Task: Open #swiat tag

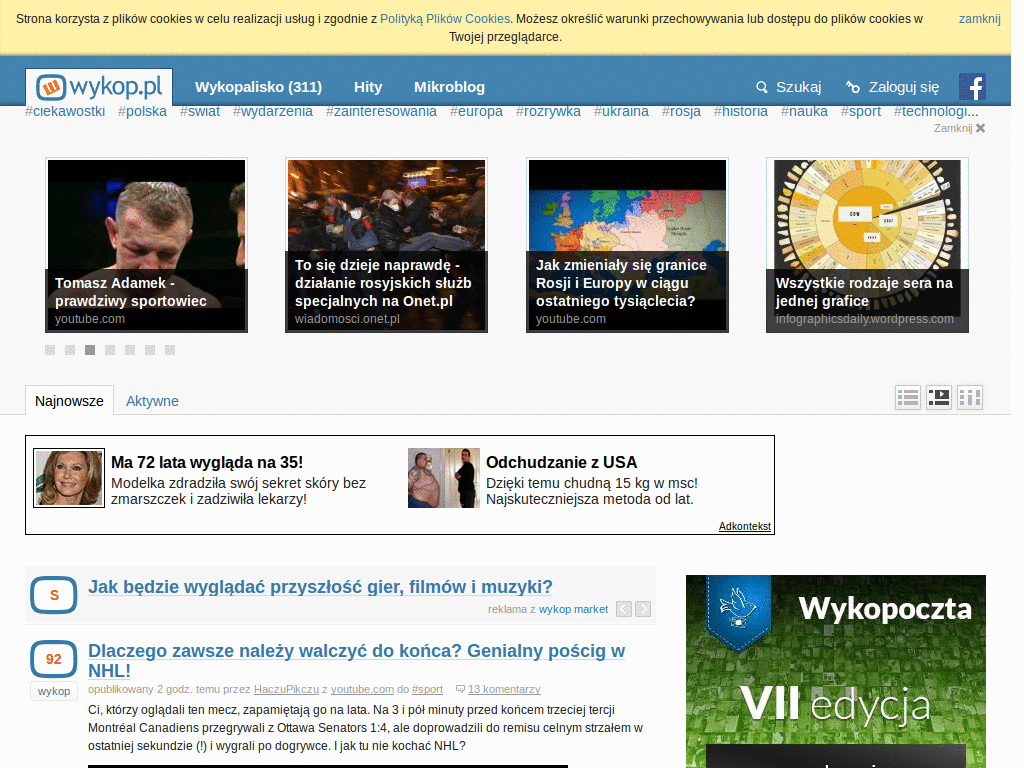Action: click(200, 112)
